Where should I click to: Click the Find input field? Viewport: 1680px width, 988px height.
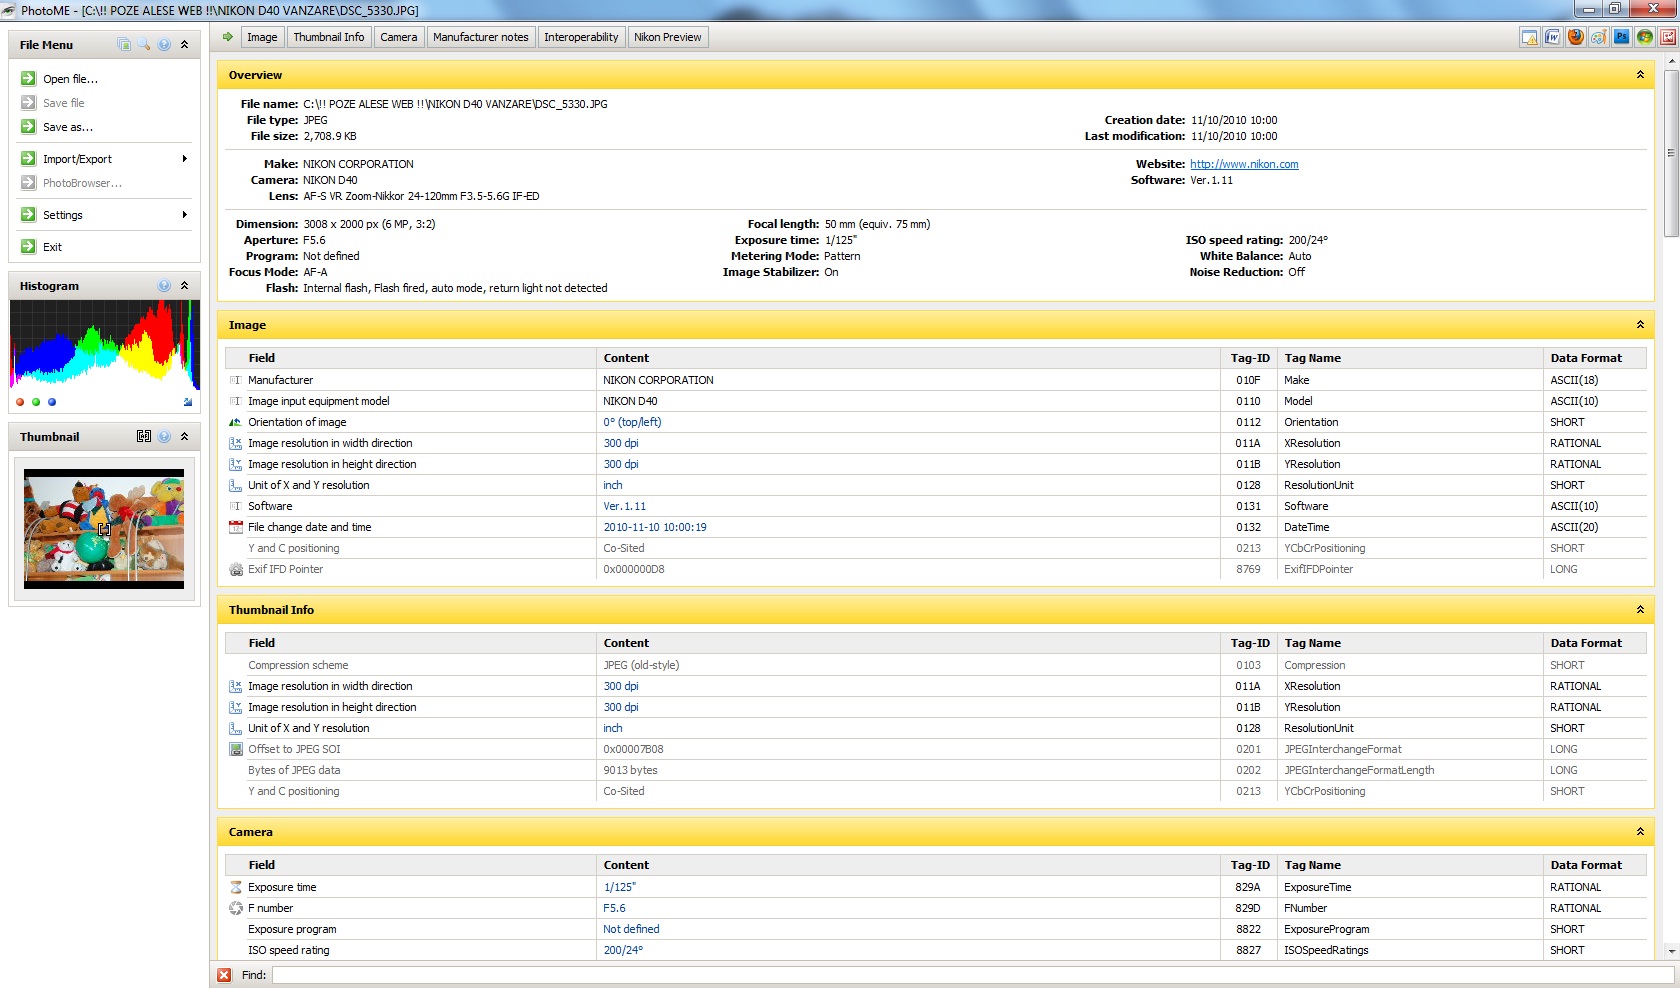click(970, 975)
